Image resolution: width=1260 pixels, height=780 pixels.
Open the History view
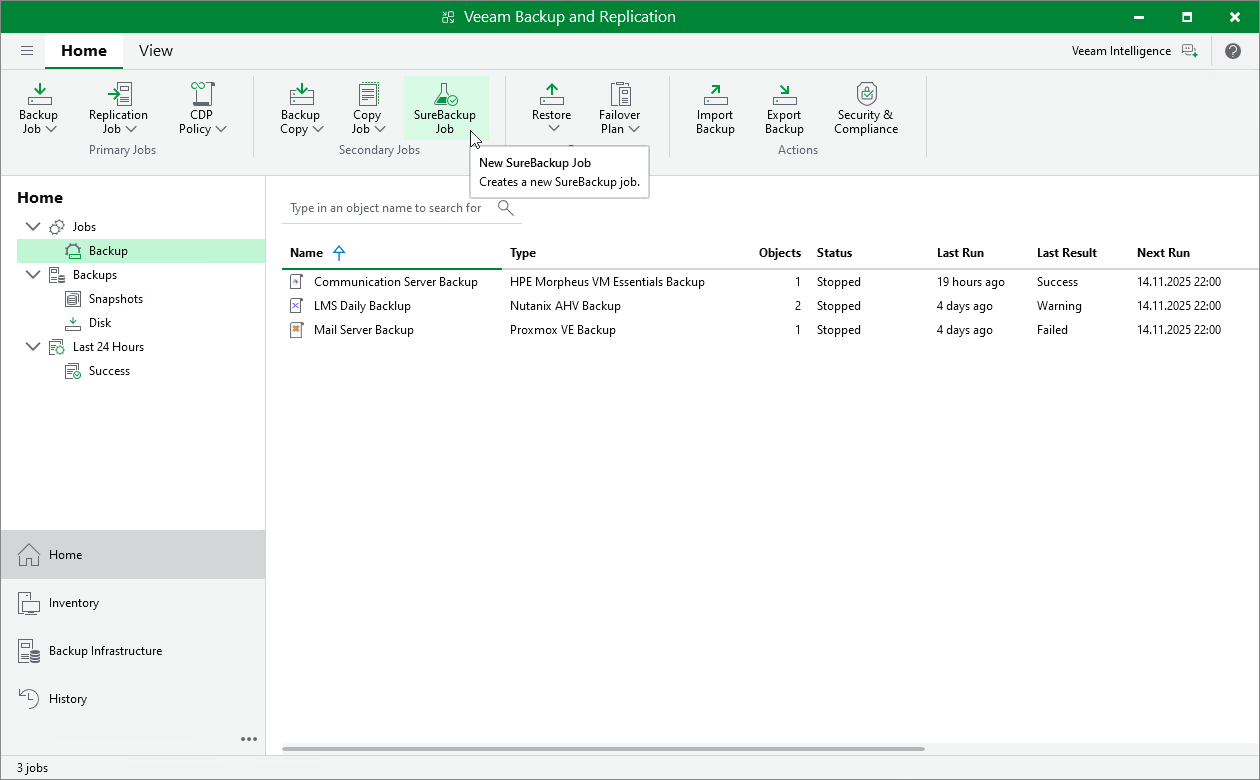[x=65, y=698]
